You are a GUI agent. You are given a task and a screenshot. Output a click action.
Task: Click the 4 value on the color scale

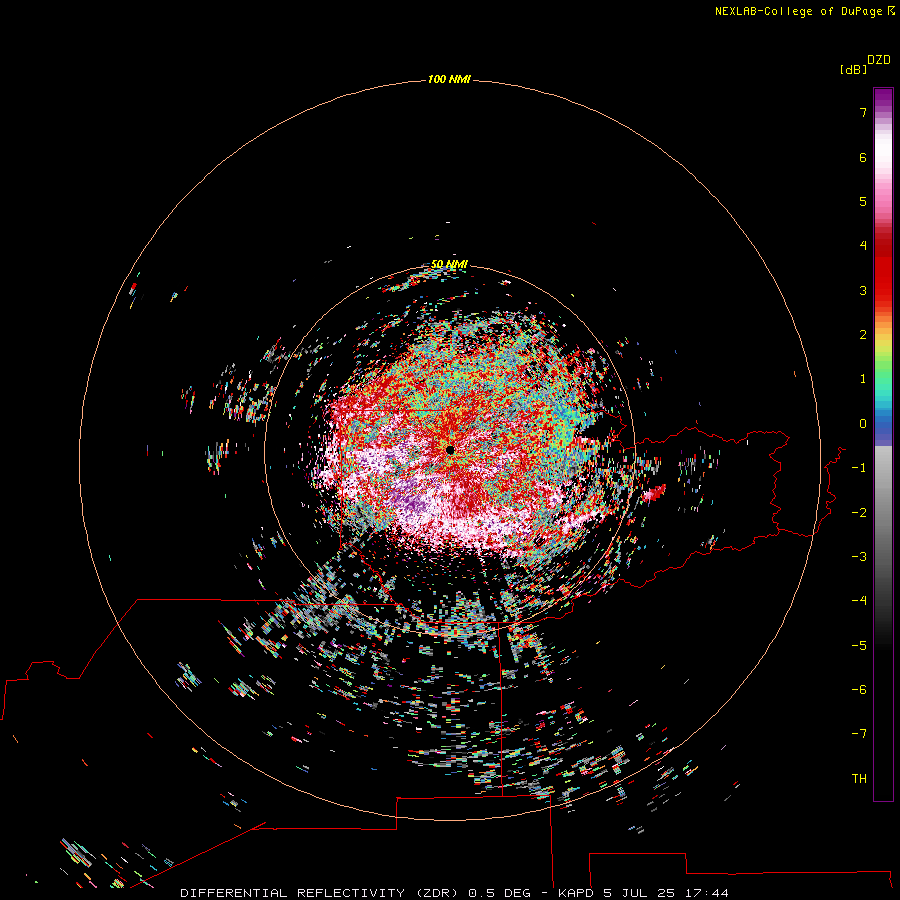point(863,246)
